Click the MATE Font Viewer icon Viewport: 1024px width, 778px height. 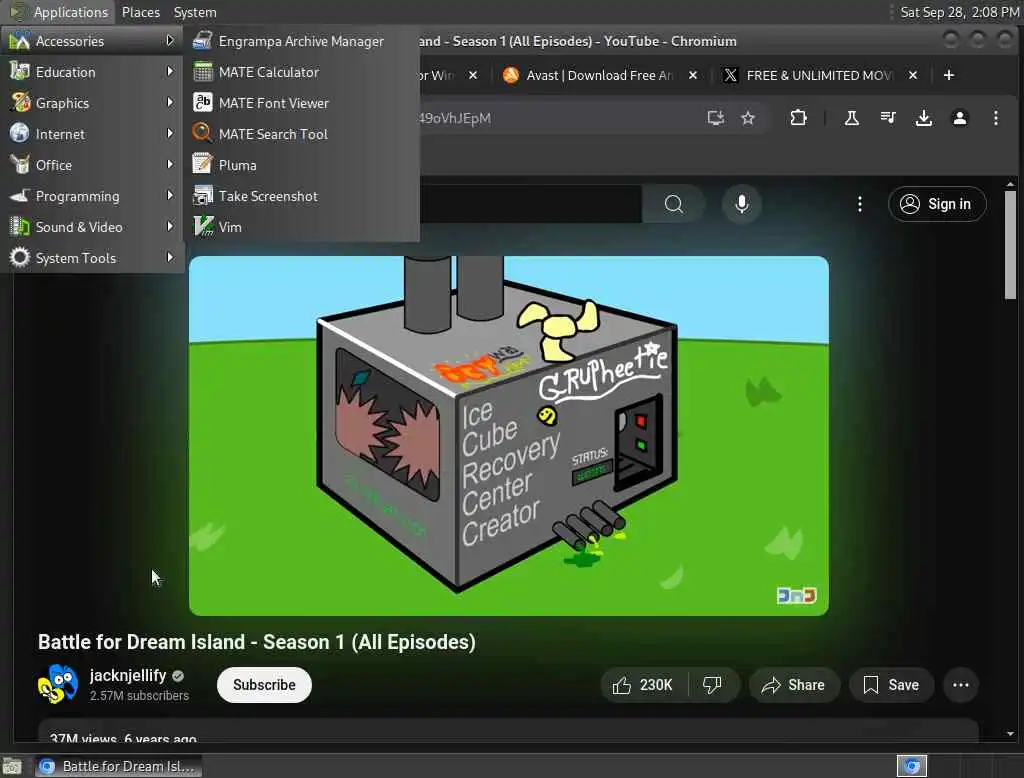[203, 103]
